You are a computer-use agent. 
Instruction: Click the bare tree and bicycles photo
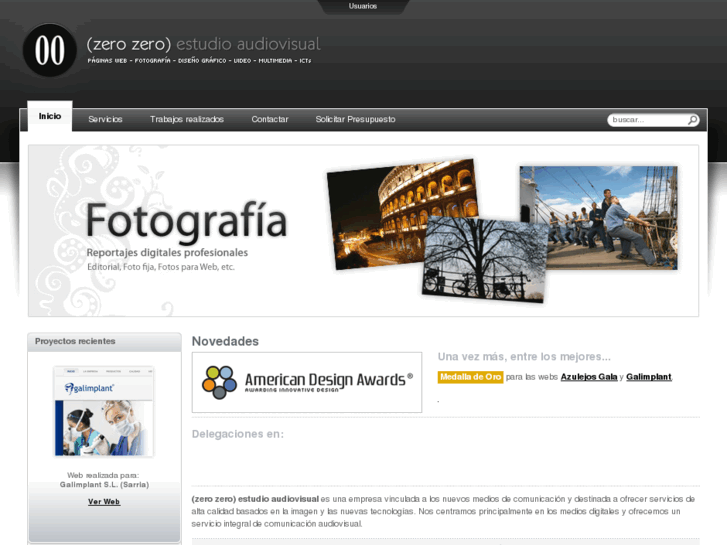pos(485,260)
